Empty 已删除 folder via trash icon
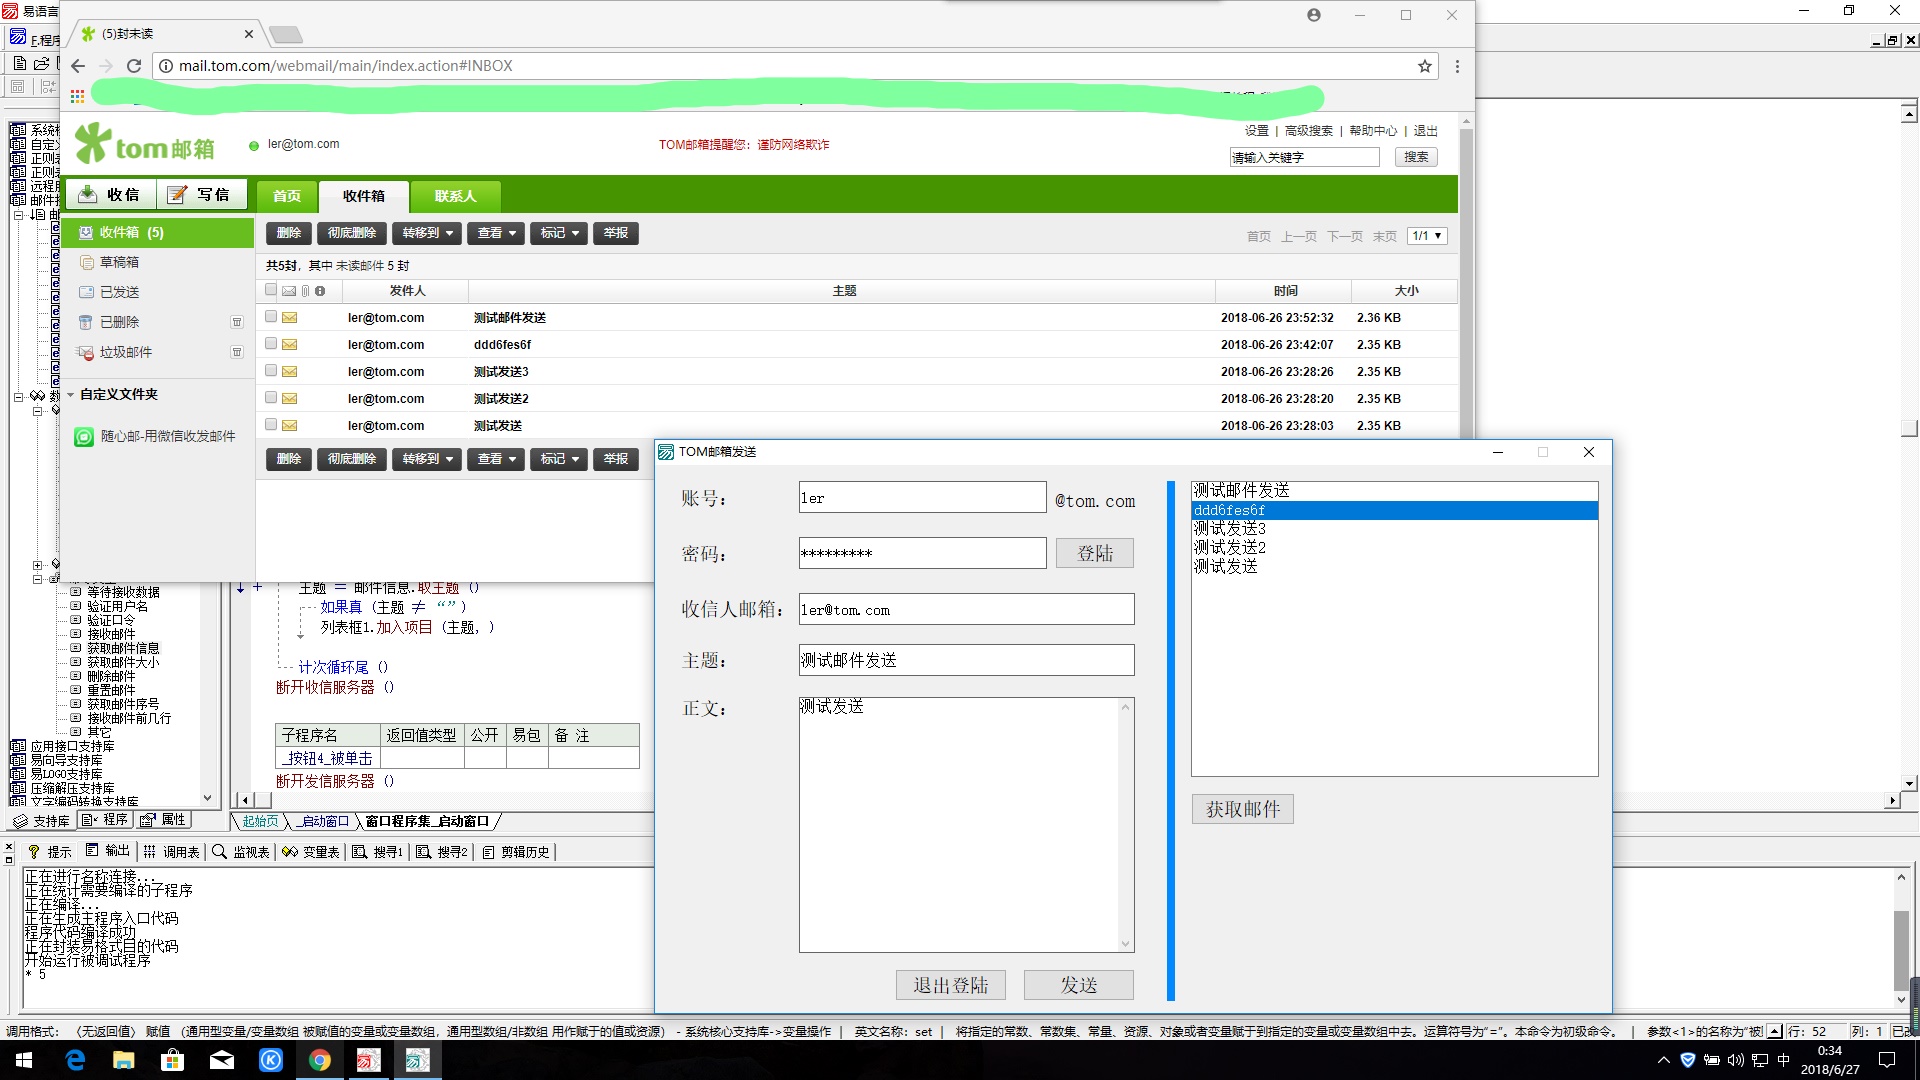 [x=237, y=322]
